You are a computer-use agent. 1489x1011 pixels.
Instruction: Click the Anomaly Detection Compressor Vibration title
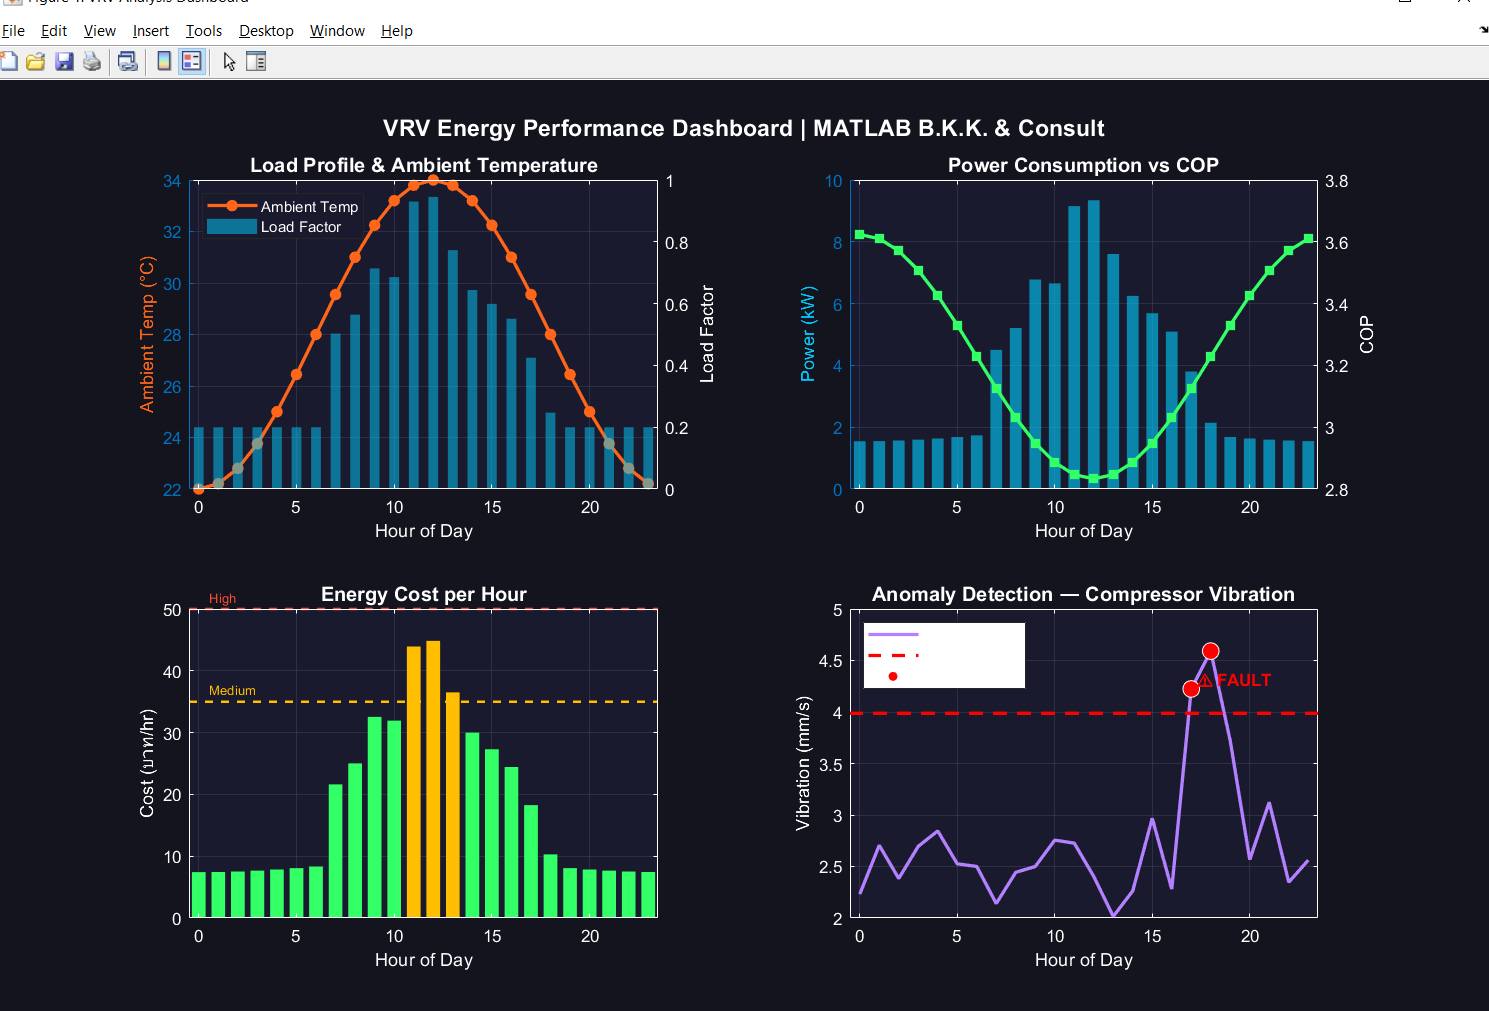(1083, 594)
